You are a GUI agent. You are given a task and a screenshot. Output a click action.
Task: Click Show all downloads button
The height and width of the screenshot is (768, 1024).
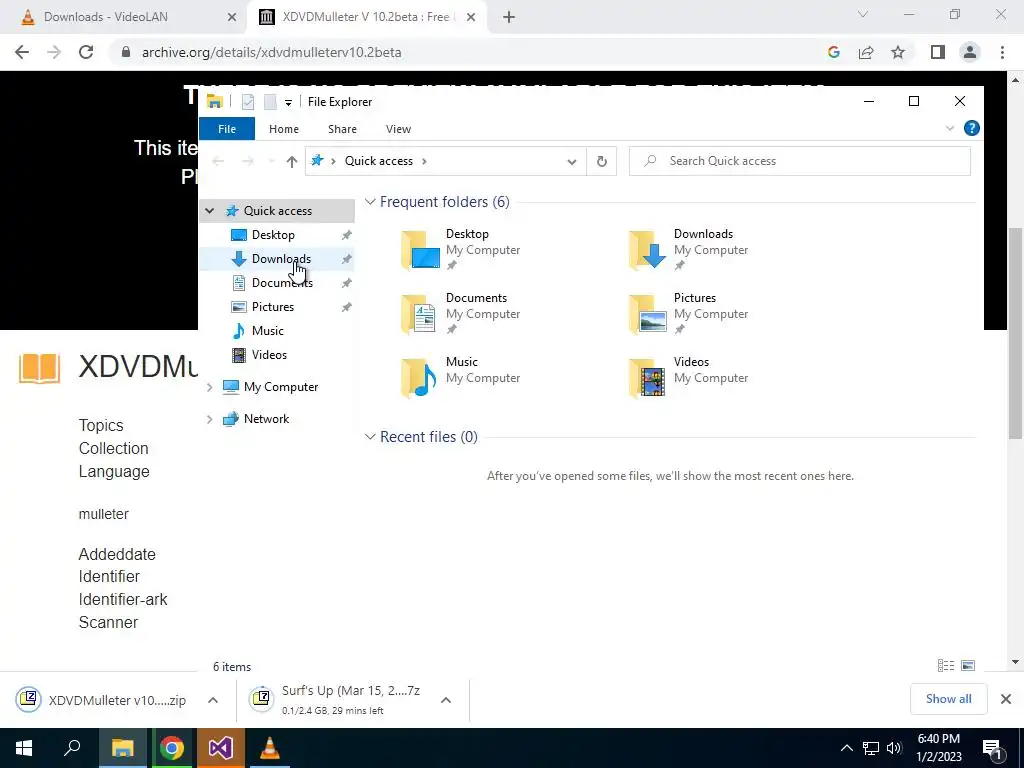click(x=948, y=699)
